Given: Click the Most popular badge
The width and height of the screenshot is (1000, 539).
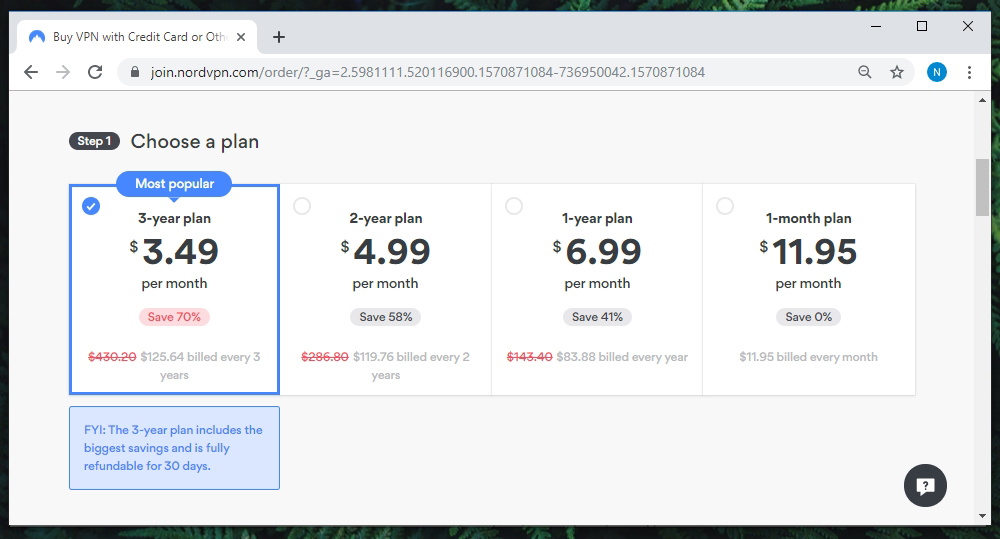Looking at the screenshot, I should (174, 184).
